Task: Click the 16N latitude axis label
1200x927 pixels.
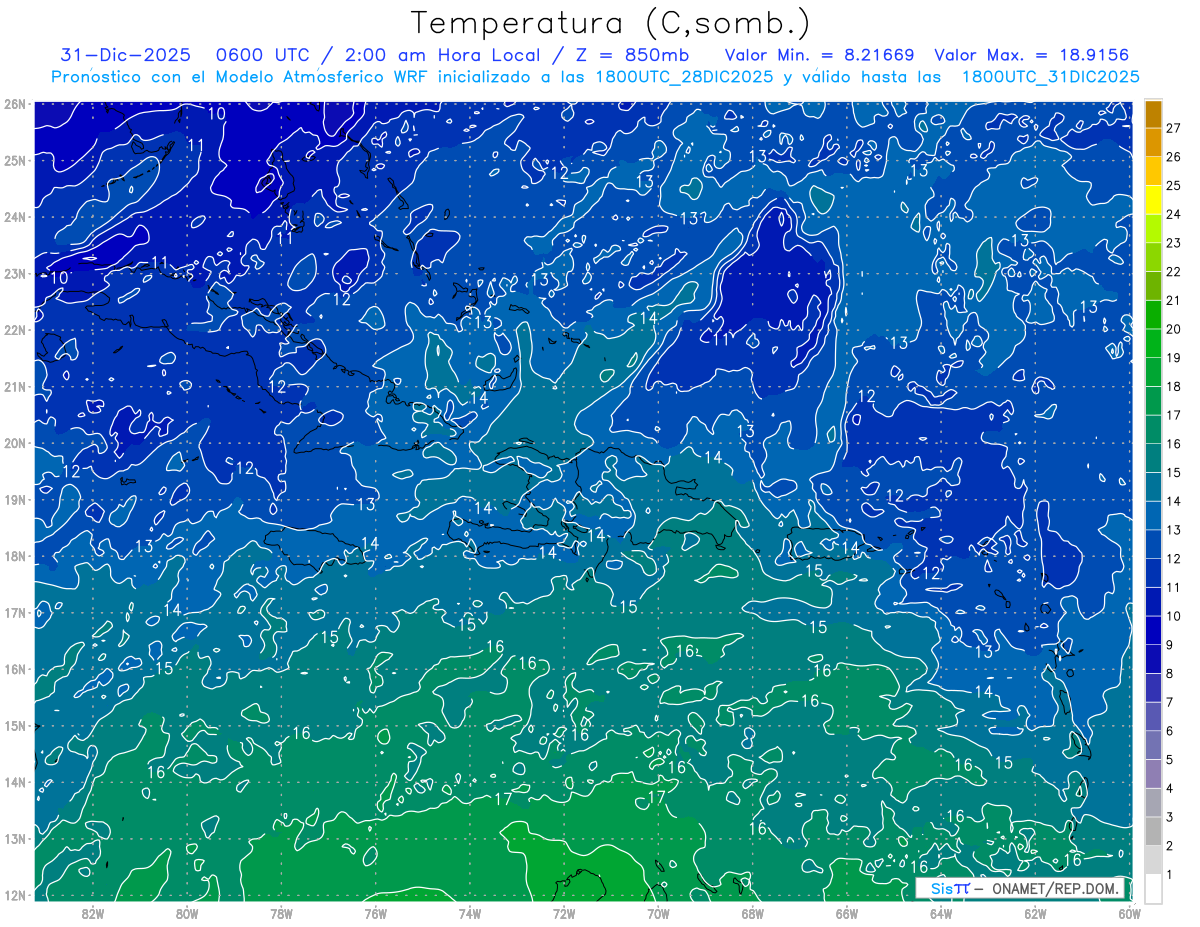Action: pyautogui.click(x=14, y=669)
